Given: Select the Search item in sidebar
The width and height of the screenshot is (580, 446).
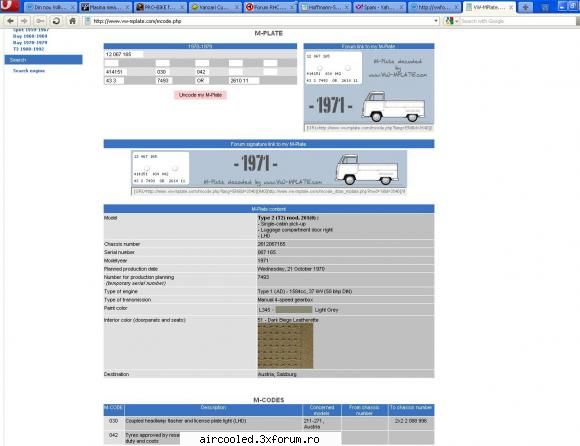Looking at the screenshot, I should (x=43, y=60).
